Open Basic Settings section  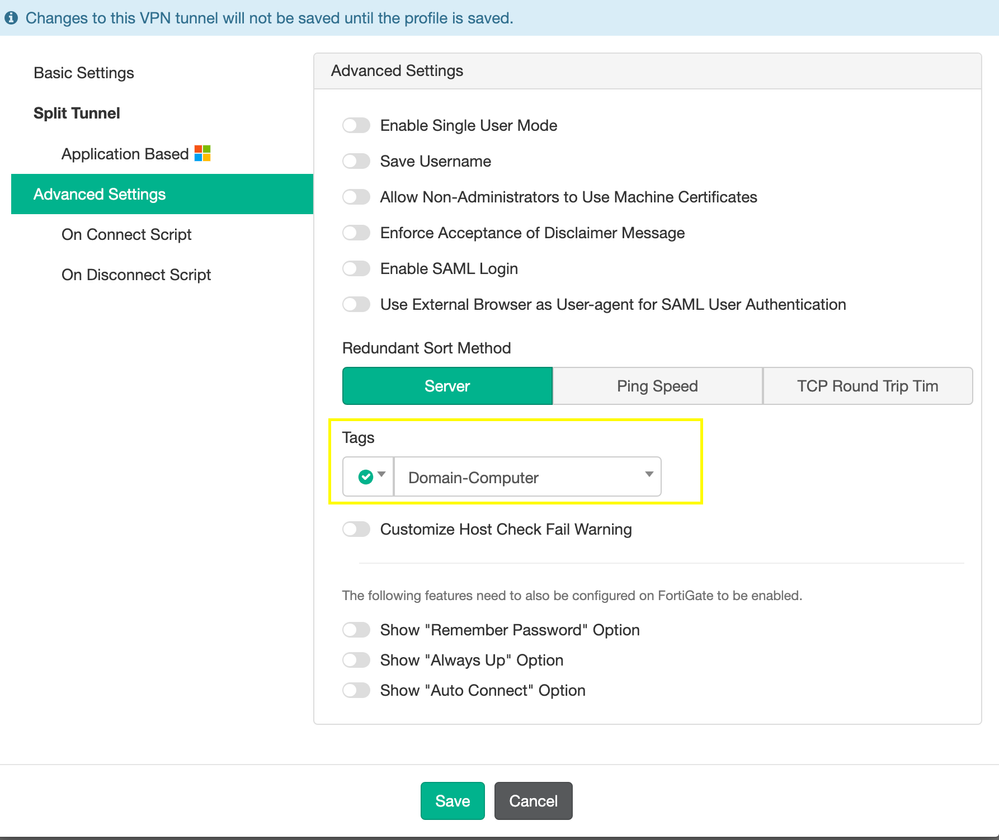coord(84,73)
